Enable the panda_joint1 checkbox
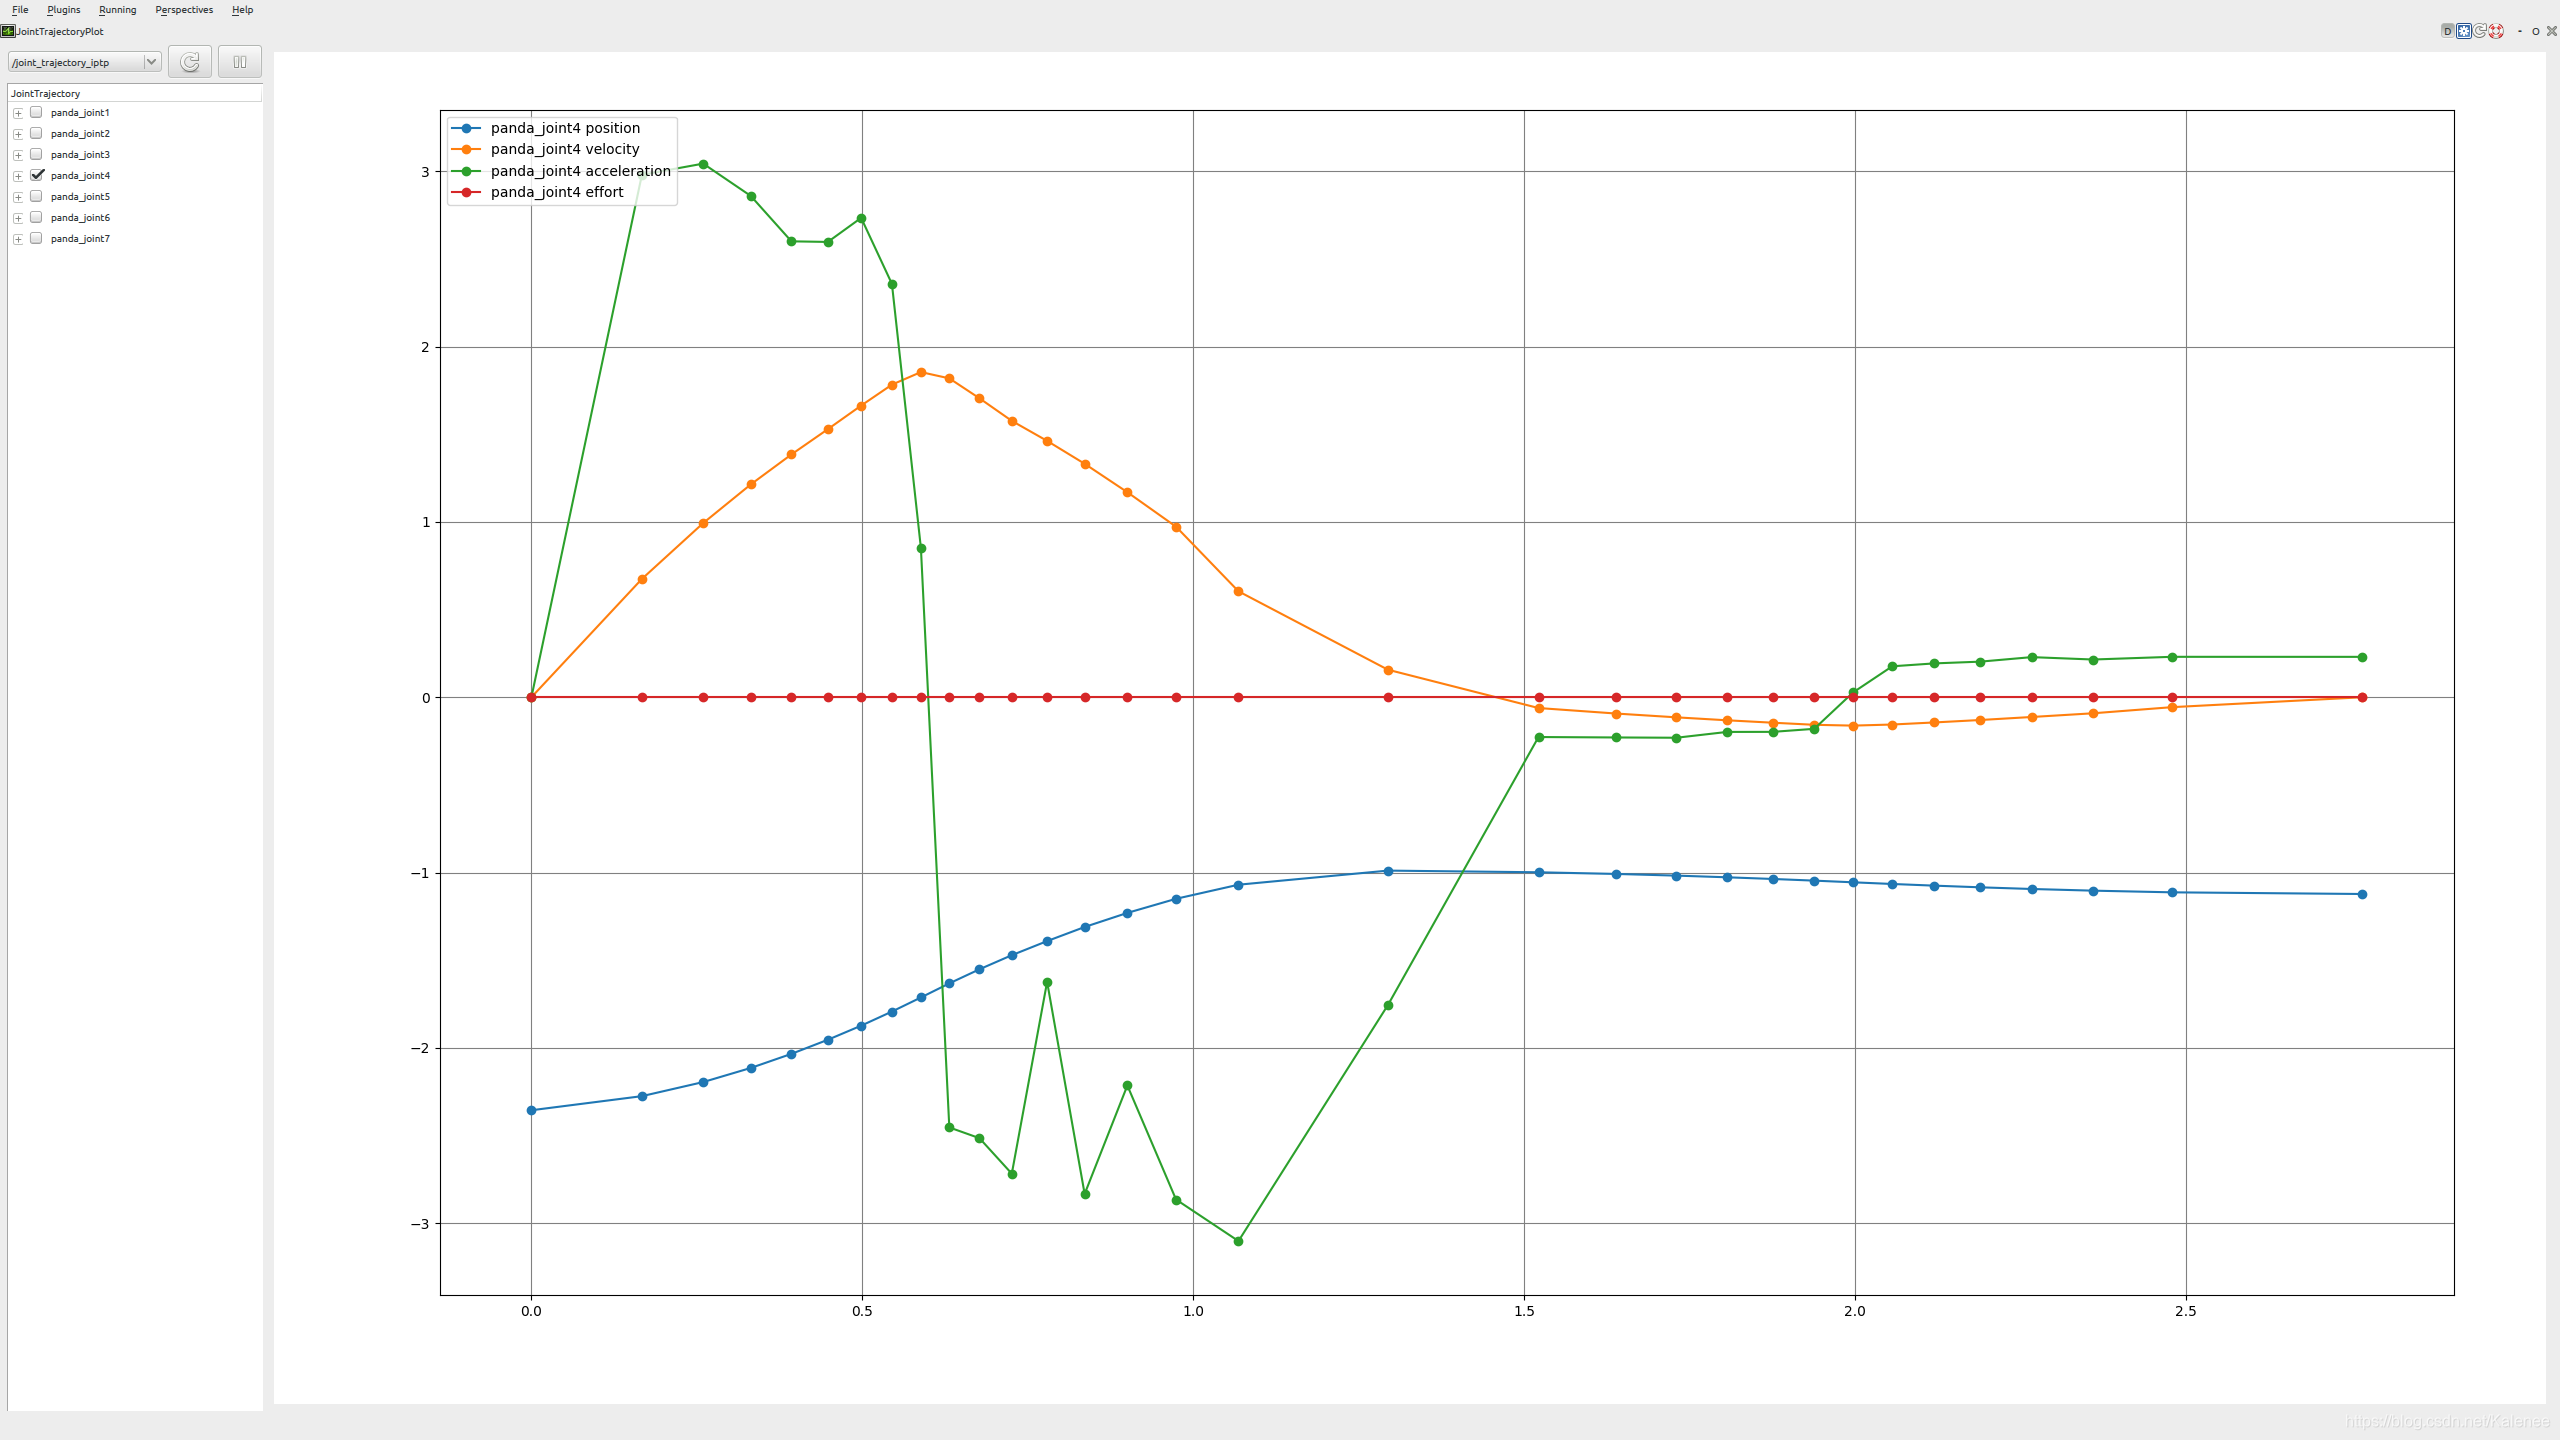This screenshot has width=2560, height=1440. pos(36,112)
